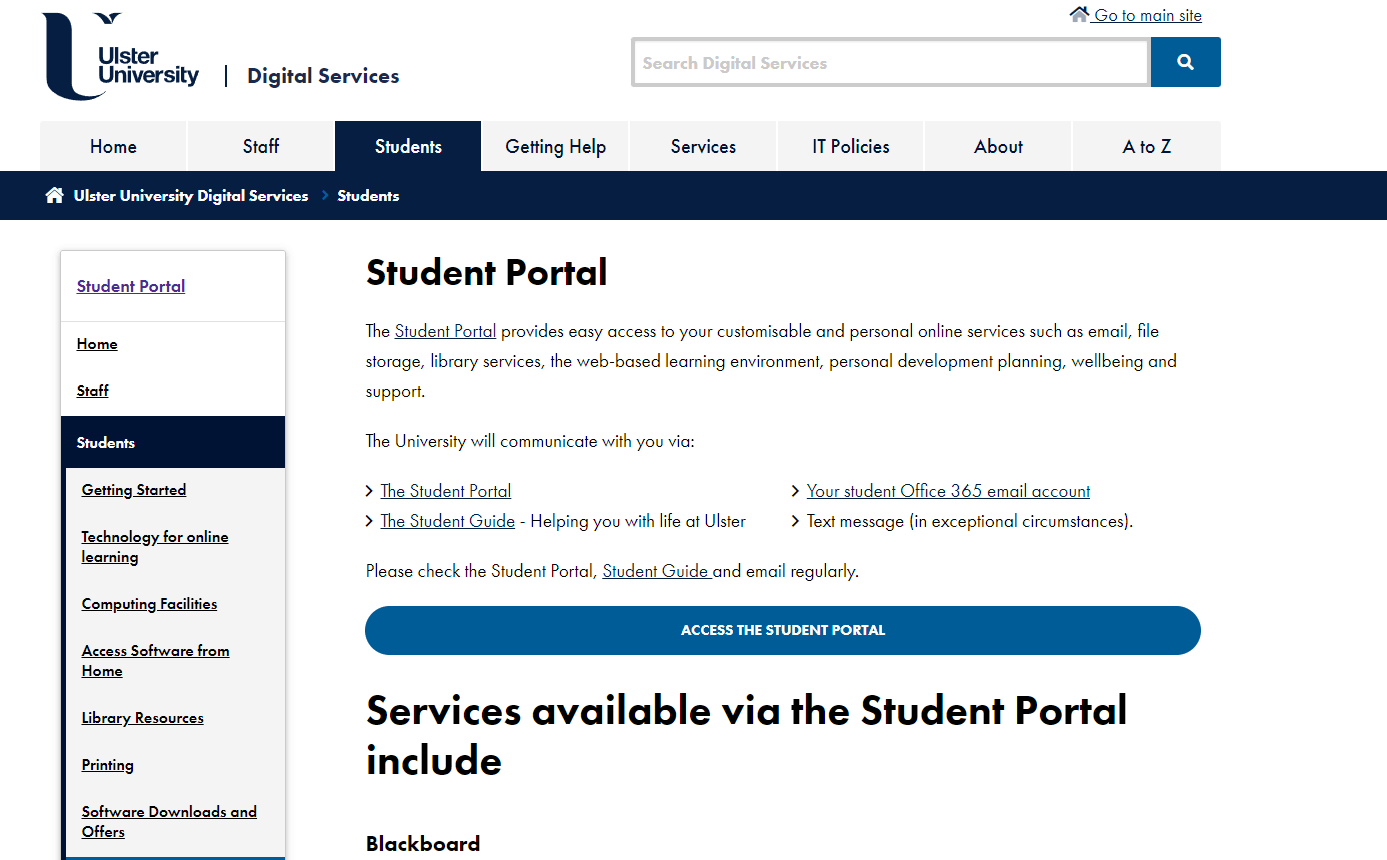Select the Students navigation tab
Viewport: 1387px width, 860px height.
tap(408, 146)
